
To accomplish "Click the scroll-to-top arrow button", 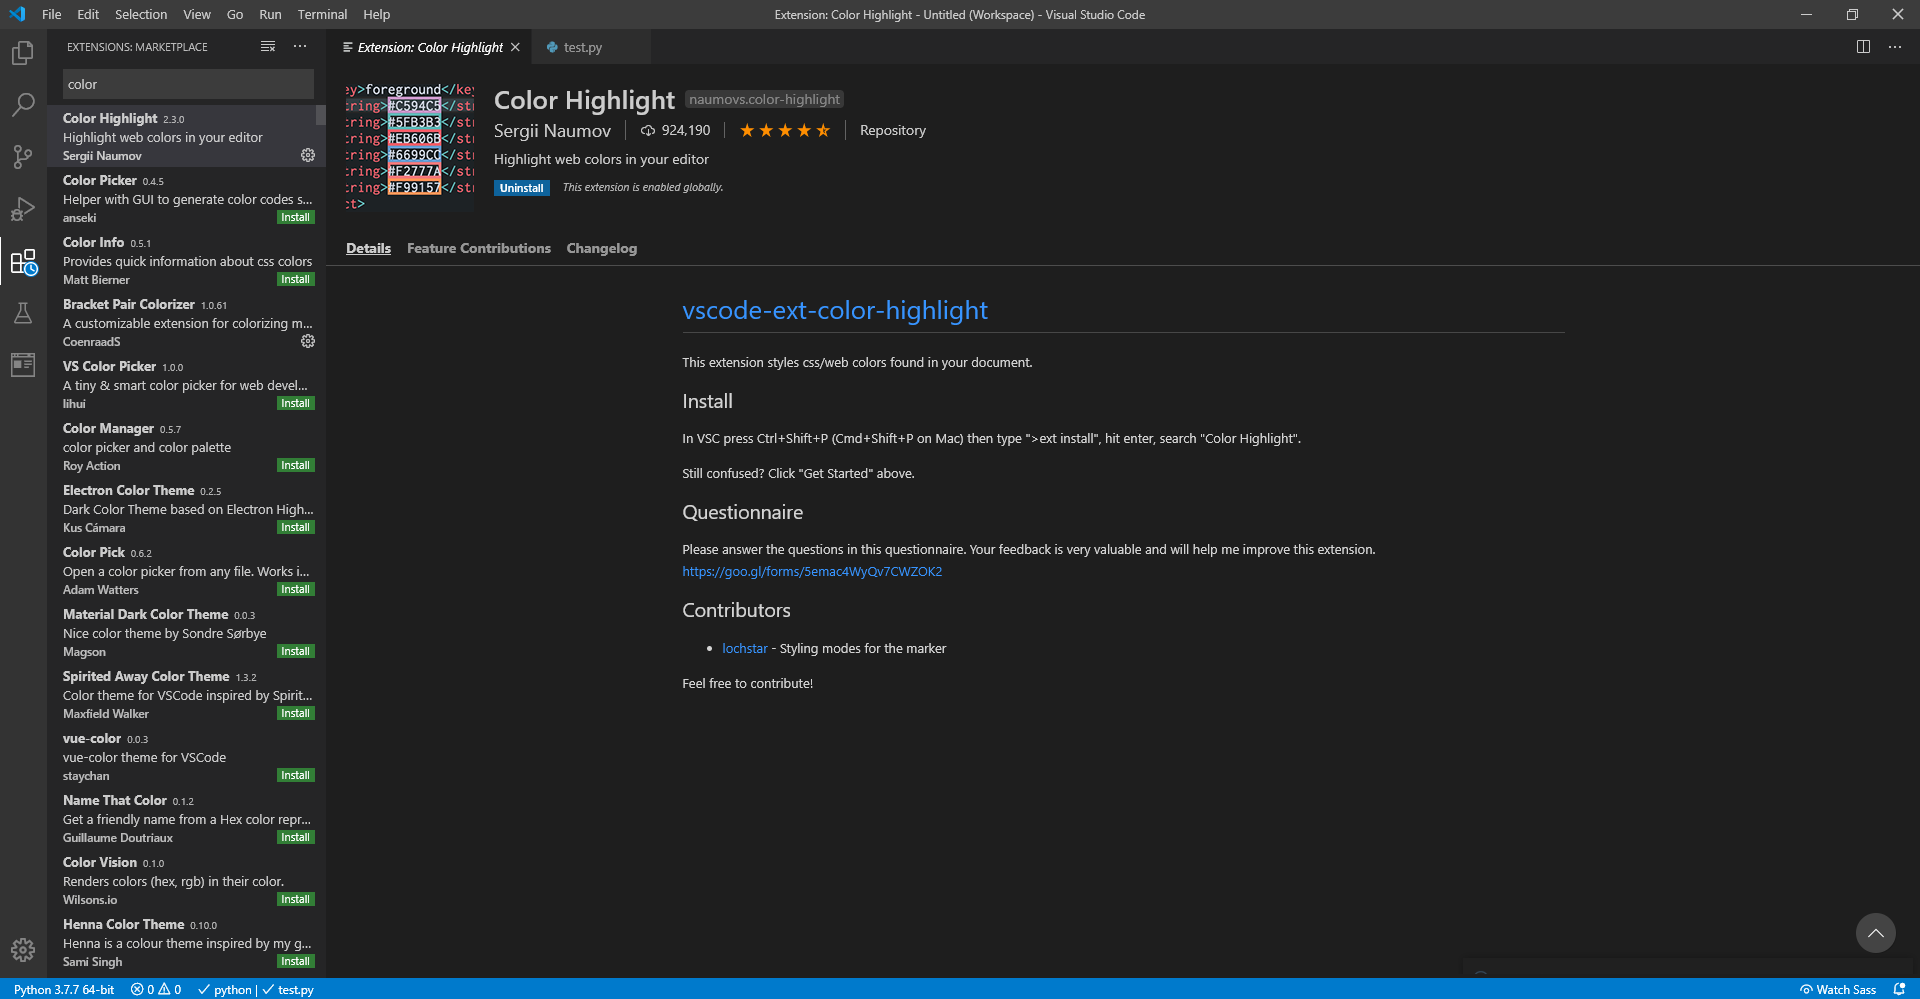I will pyautogui.click(x=1876, y=933).
